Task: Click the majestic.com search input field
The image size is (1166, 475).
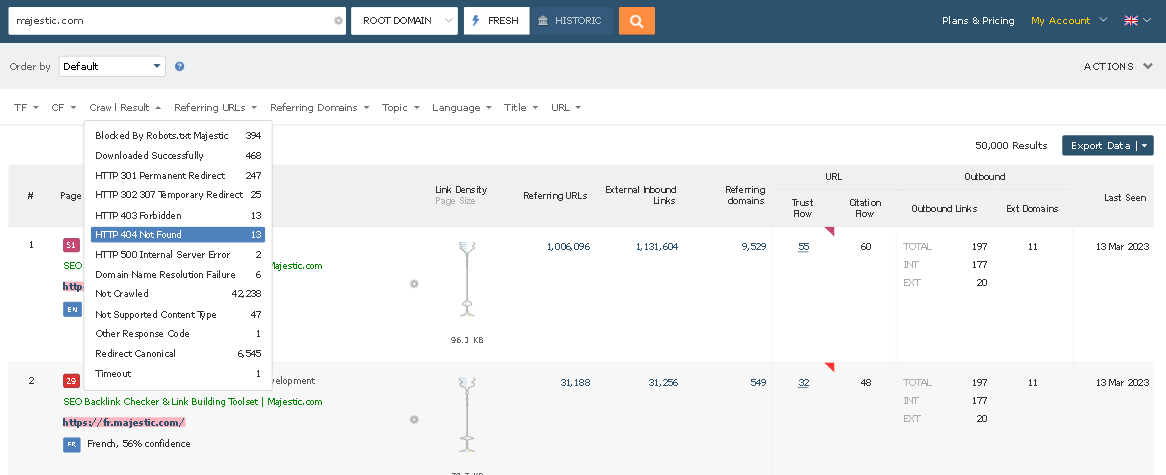Action: pyautogui.click(x=170, y=20)
